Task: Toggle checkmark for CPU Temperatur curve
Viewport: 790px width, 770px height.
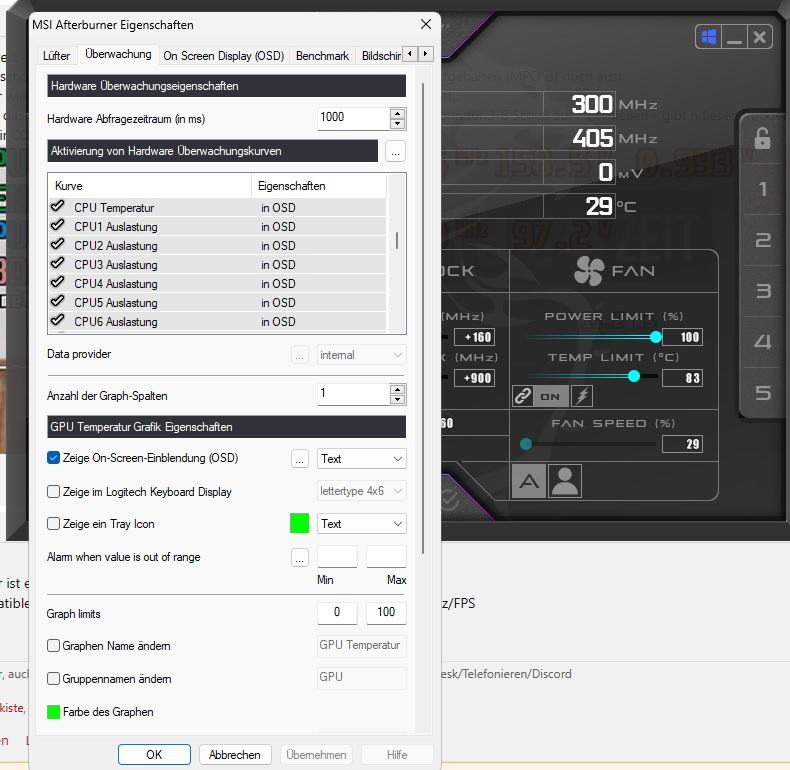Action: point(57,206)
